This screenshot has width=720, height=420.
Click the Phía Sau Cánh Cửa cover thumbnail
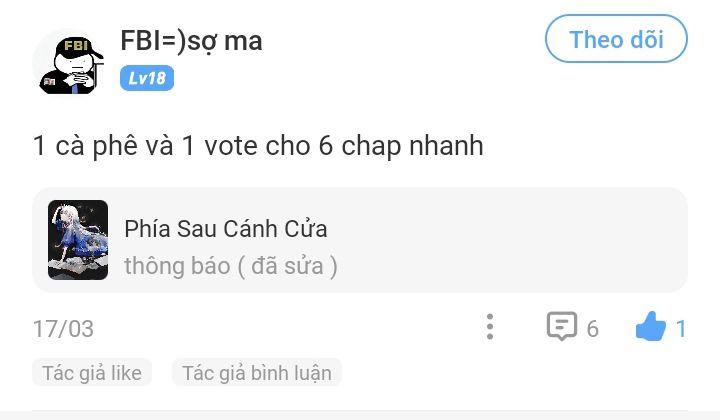click(x=78, y=240)
